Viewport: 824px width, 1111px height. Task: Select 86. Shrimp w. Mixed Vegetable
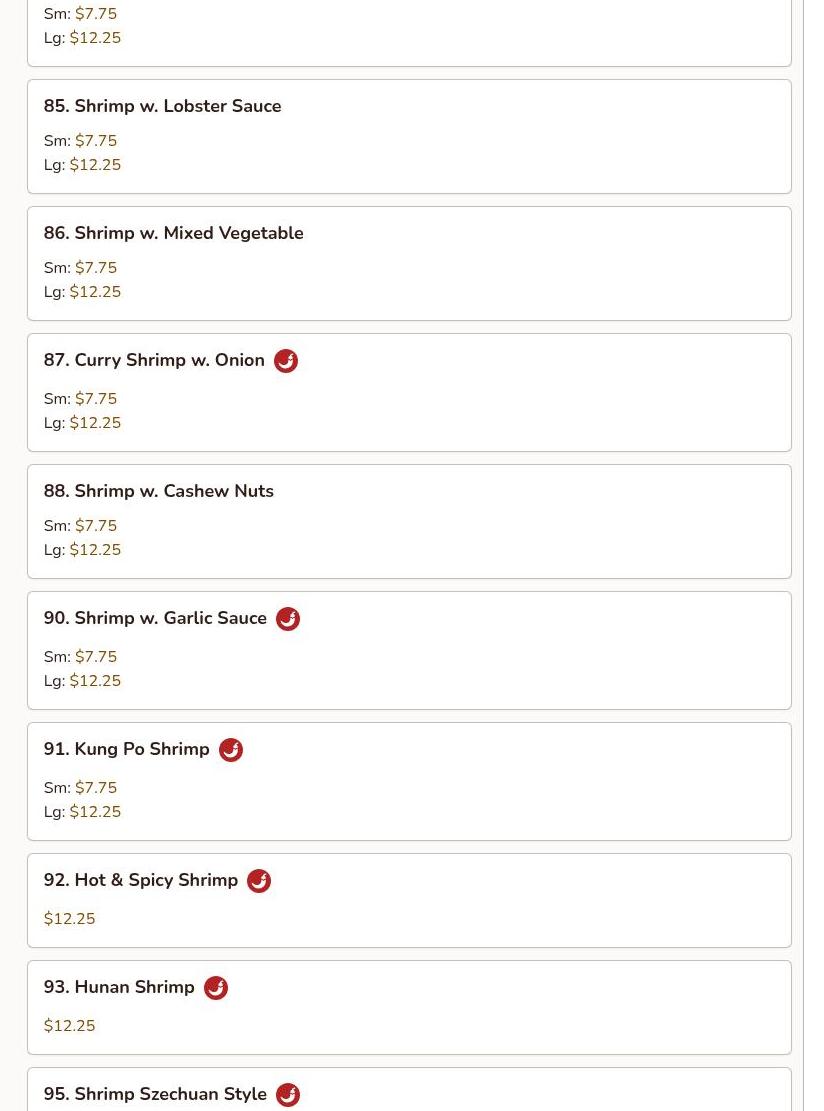click(173, 233)
